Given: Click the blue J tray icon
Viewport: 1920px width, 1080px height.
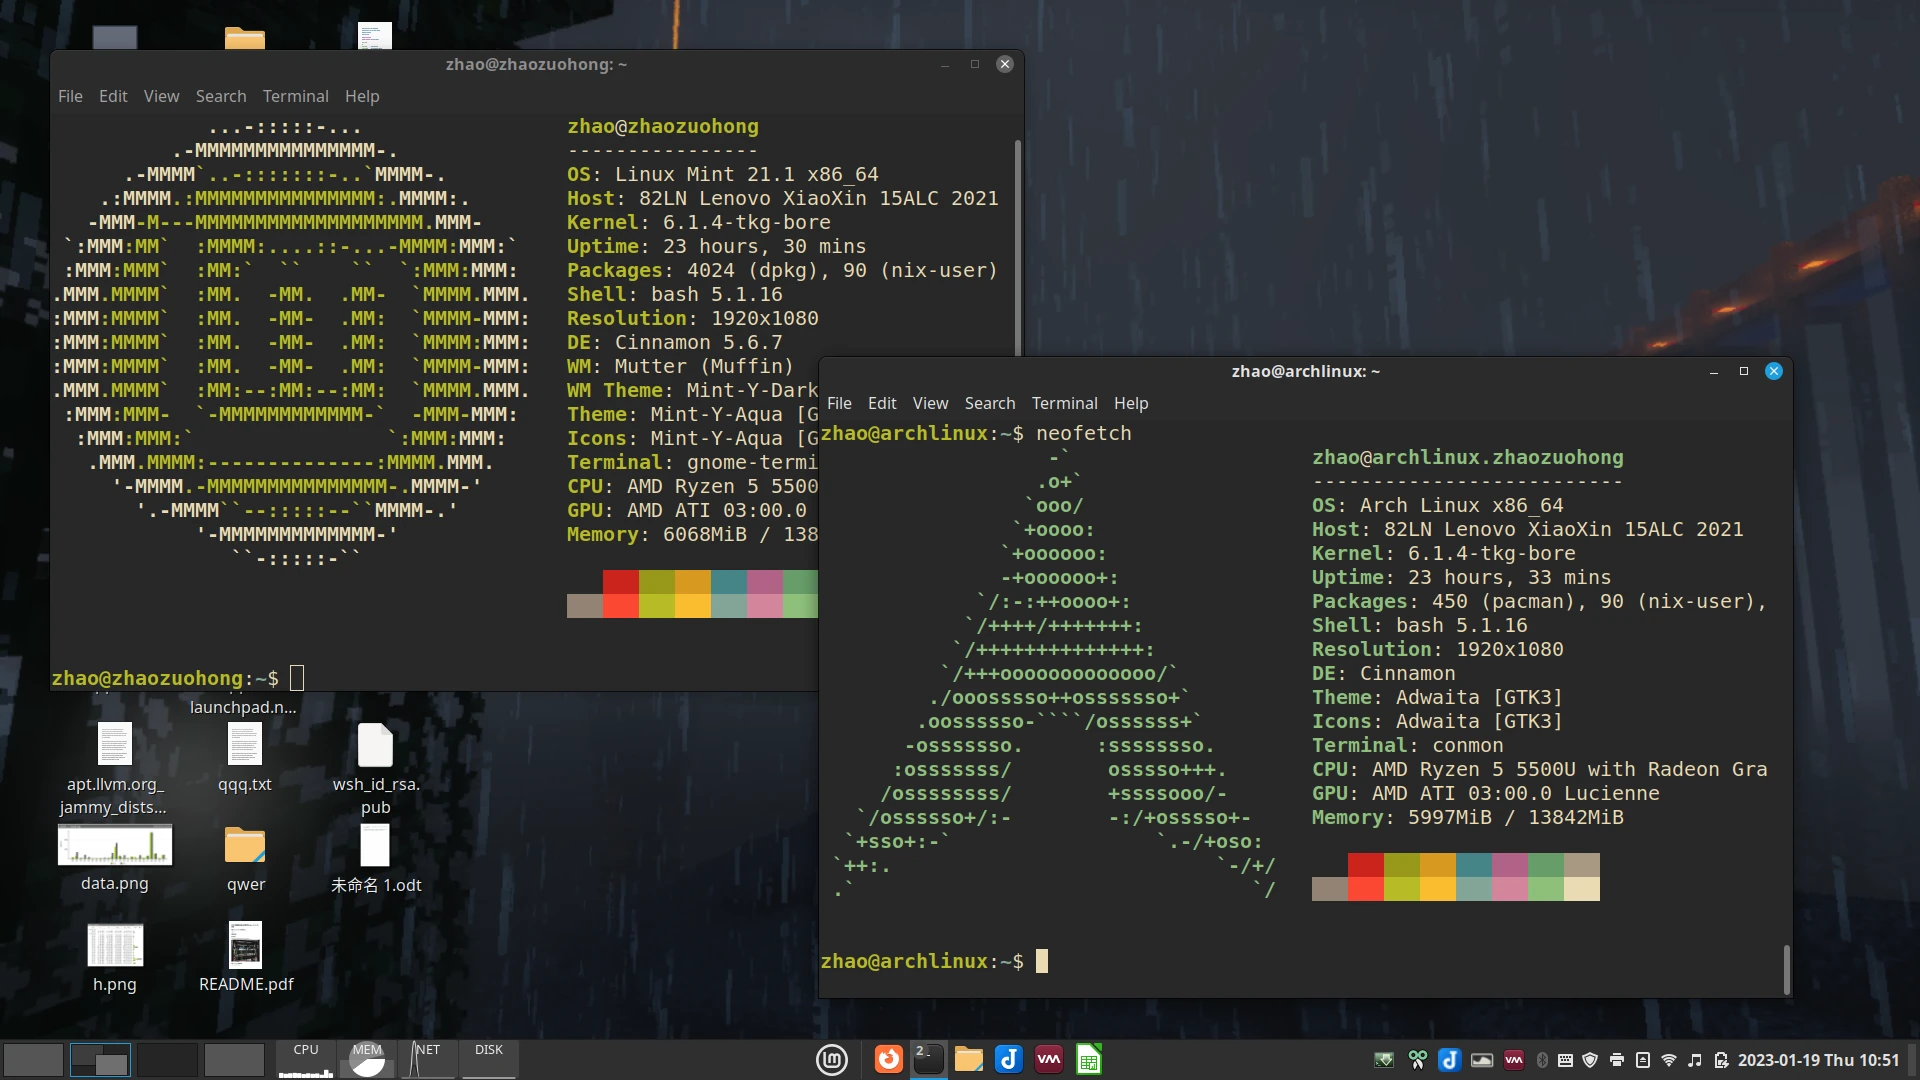Looking at the screenshot, I should [1449, 1060].
